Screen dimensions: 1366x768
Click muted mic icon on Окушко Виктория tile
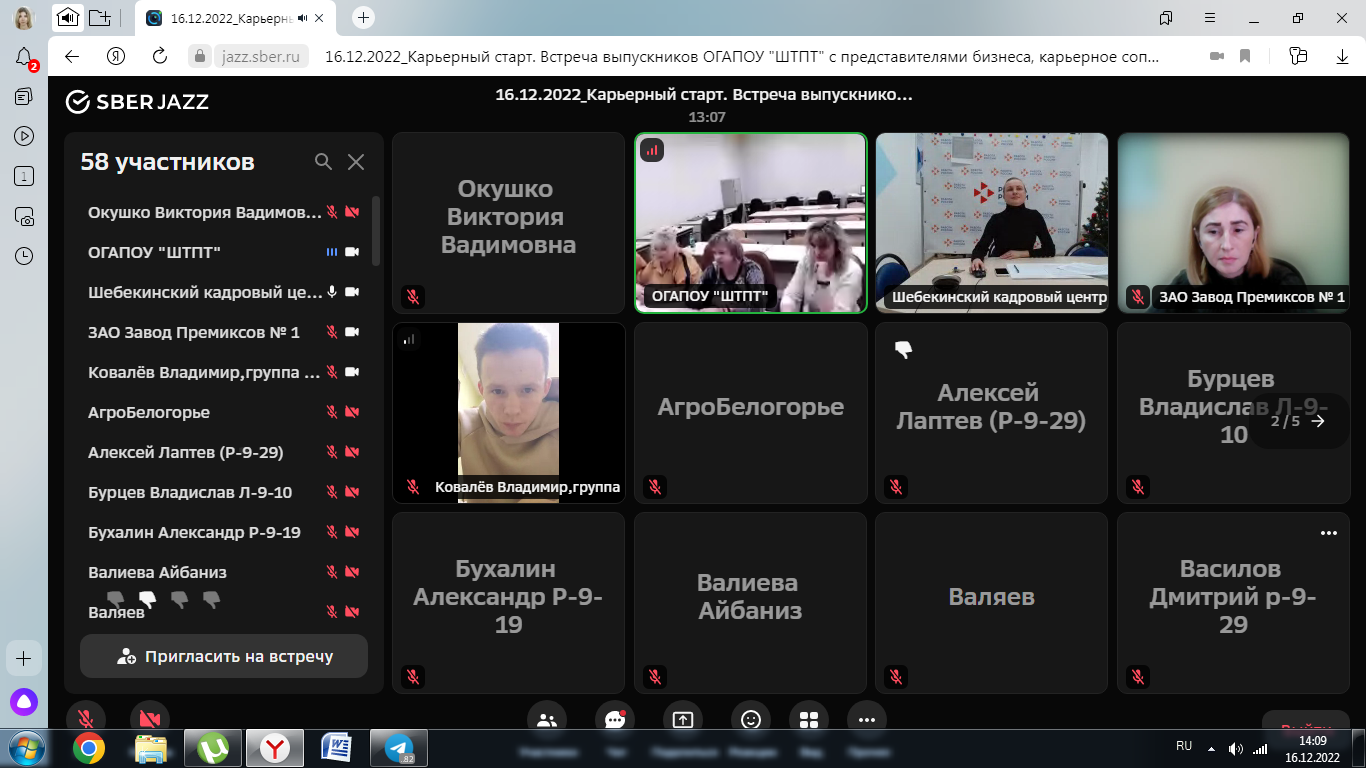point(412,296)
